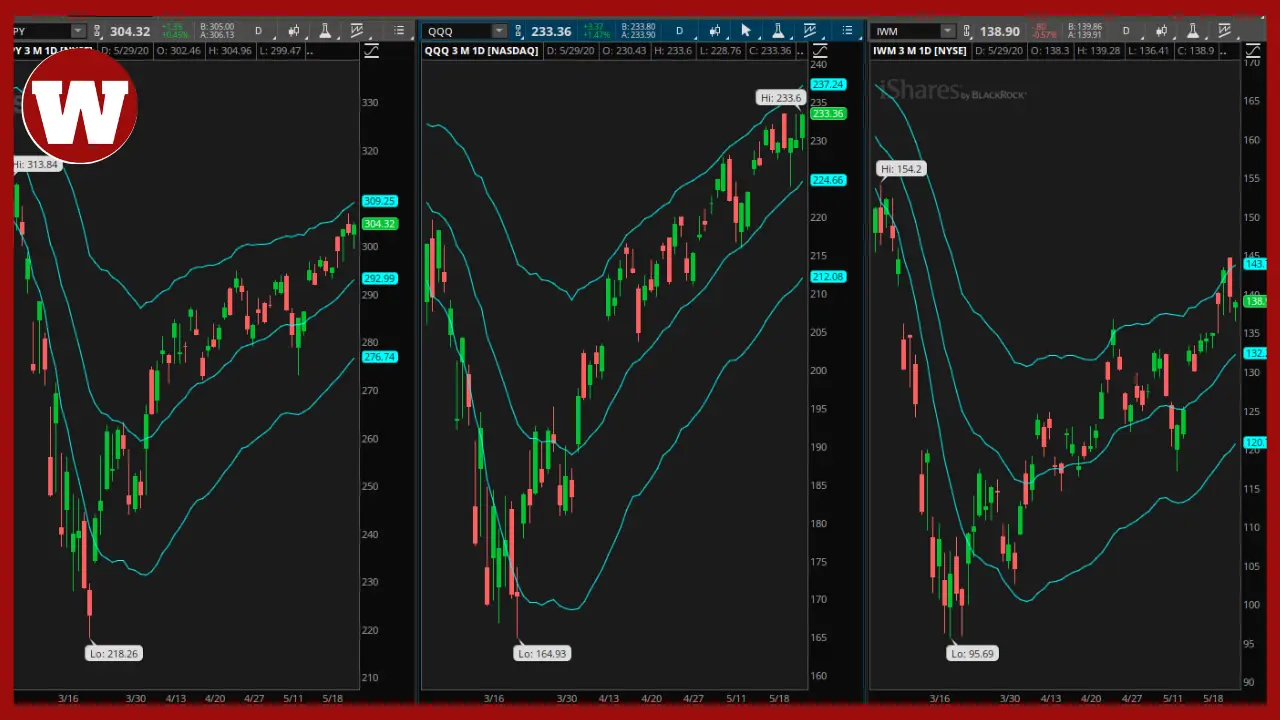Click QQQ last price 233.36
1280x720 pixels.
551,31
